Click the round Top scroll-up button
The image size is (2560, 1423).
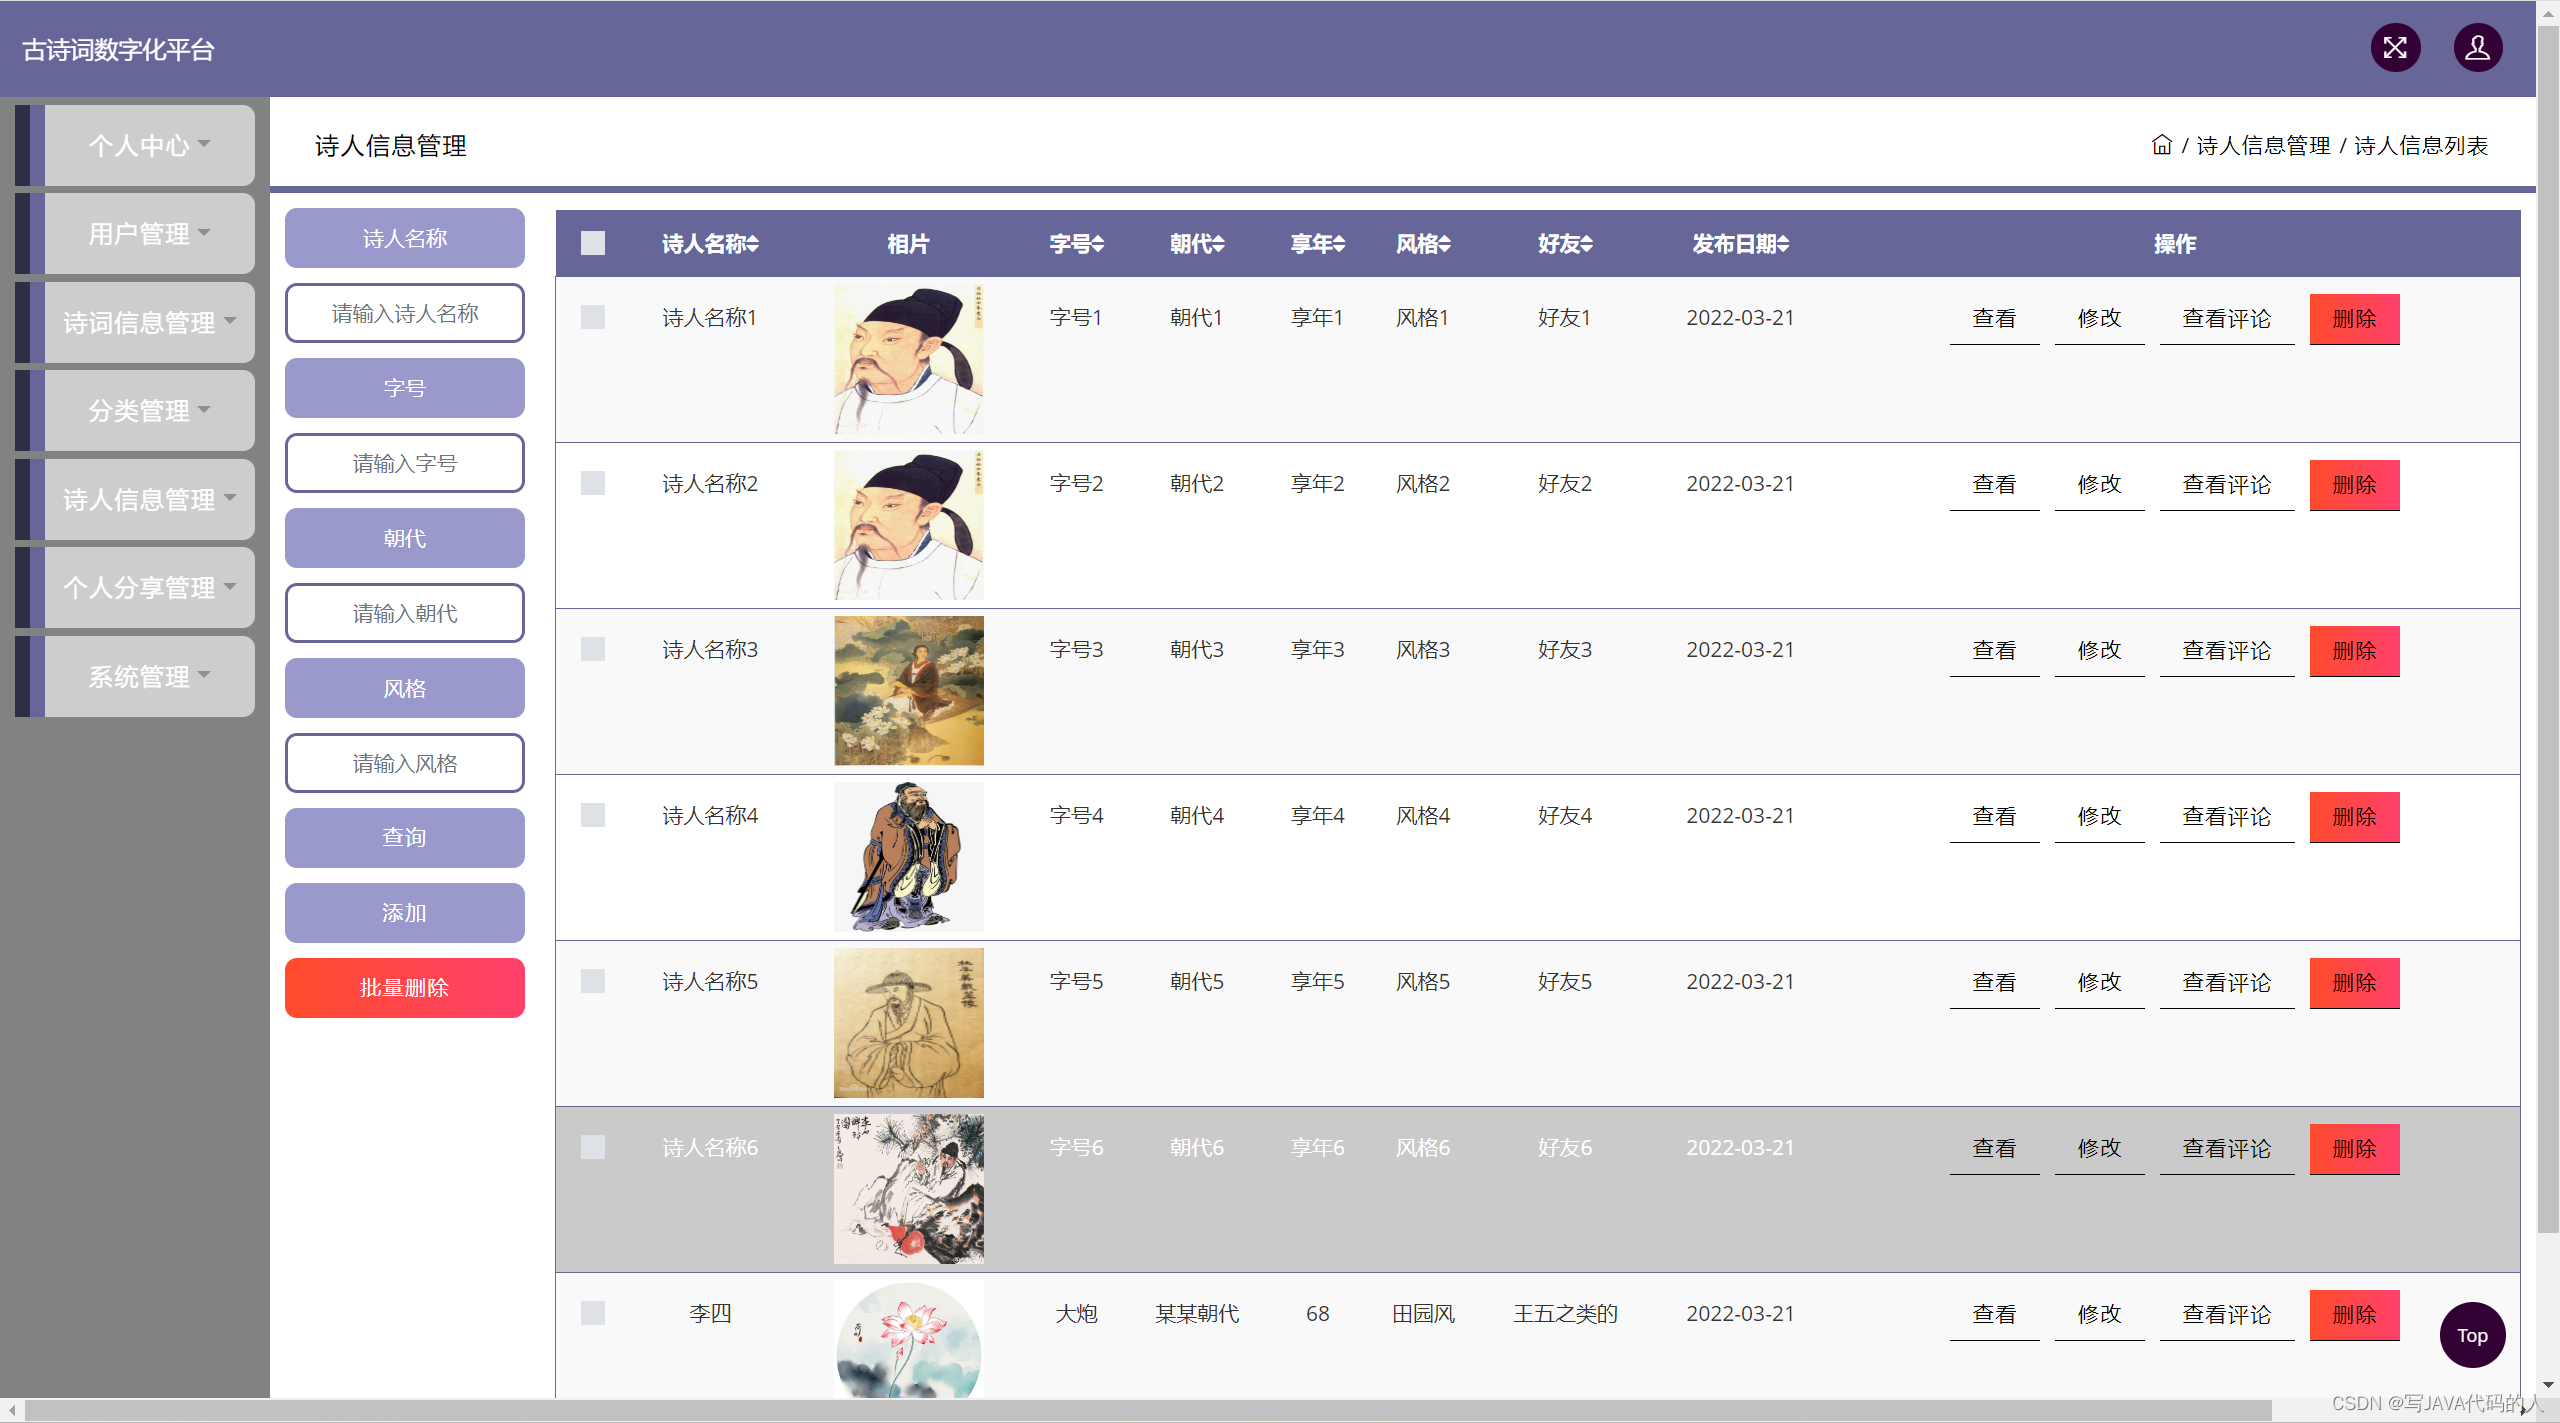point(2471,1335)
